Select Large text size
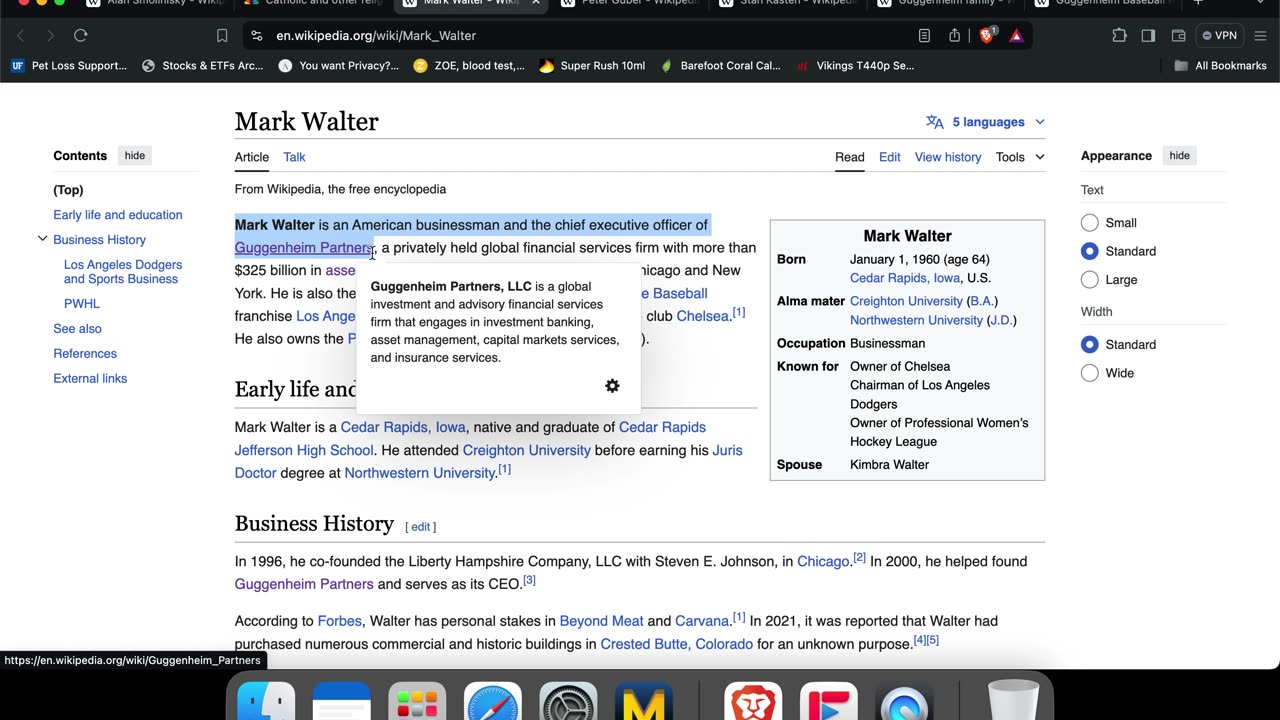 pos(1090,280)
